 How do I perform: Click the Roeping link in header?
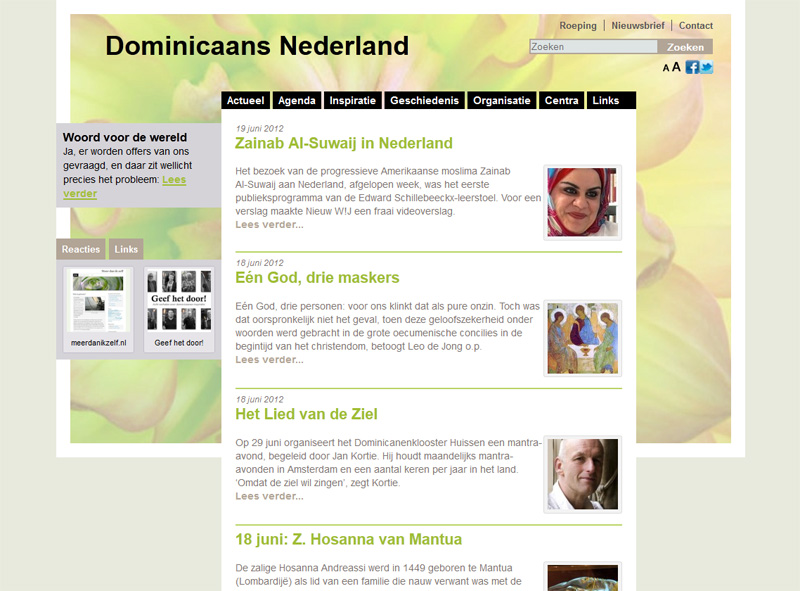[578, 26]
